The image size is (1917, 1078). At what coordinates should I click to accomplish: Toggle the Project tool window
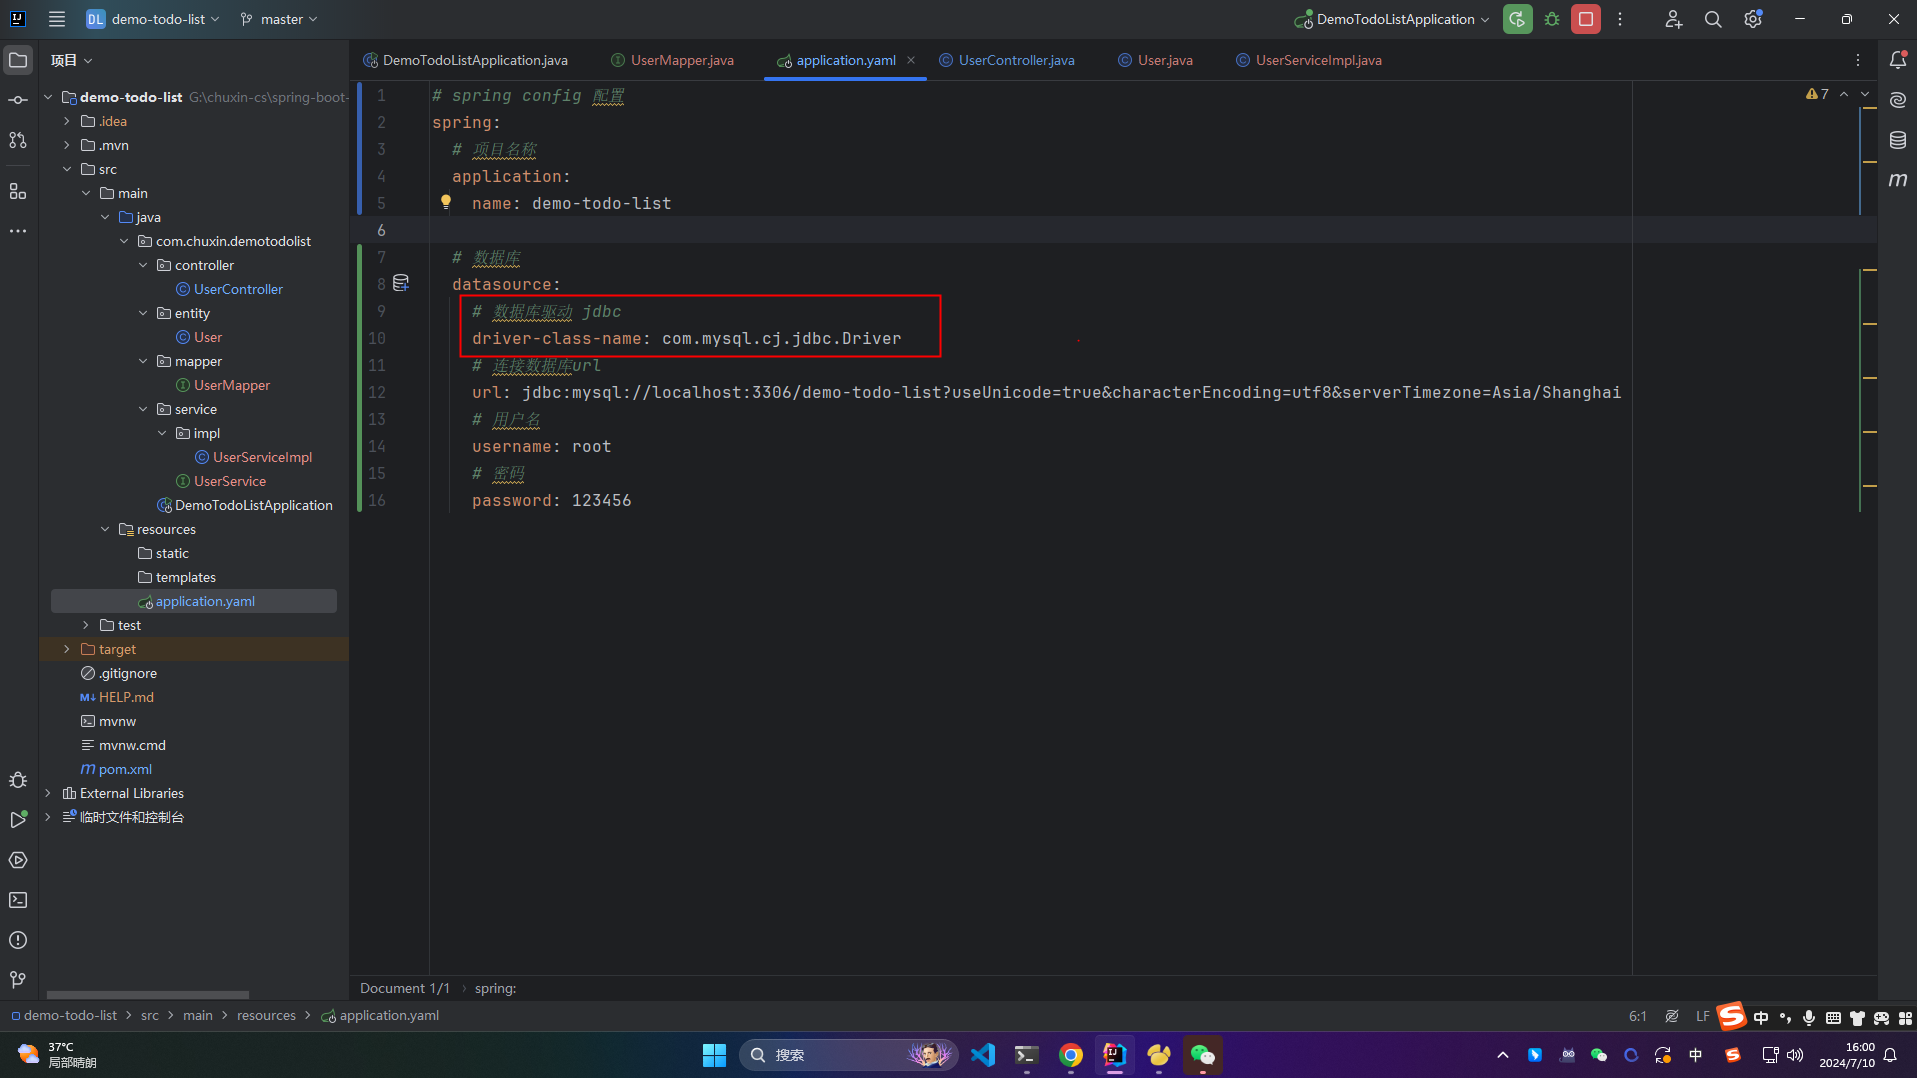coord(18,60)
